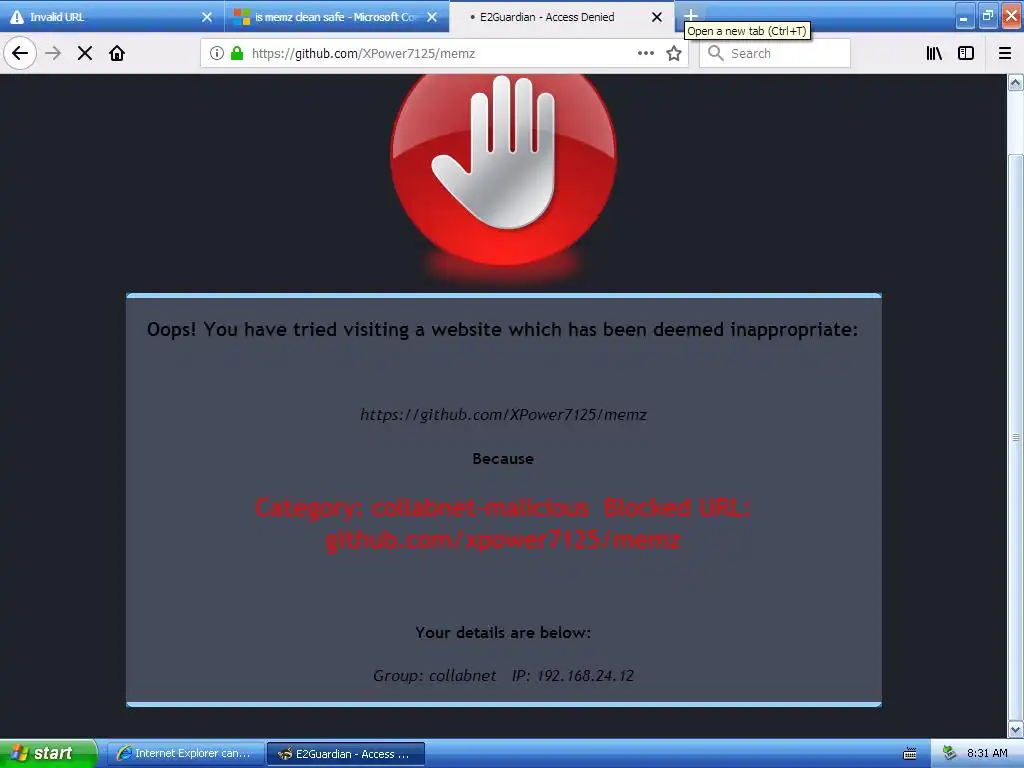Go back using the back arrow
This screenshot has height=768, width=1024.
(20, 53)
